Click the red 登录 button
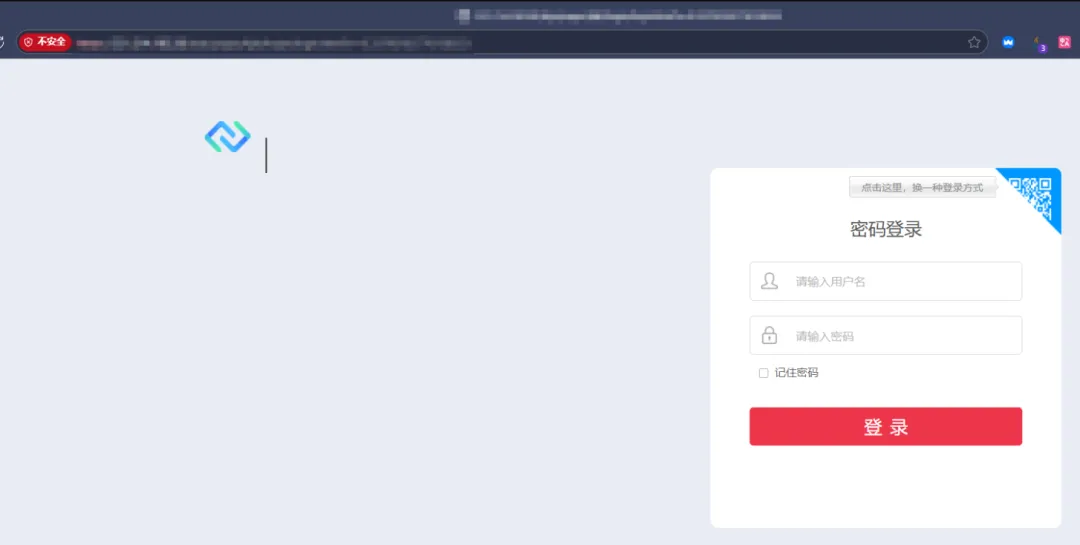The image size is (1080, 545). pos(886,426)
